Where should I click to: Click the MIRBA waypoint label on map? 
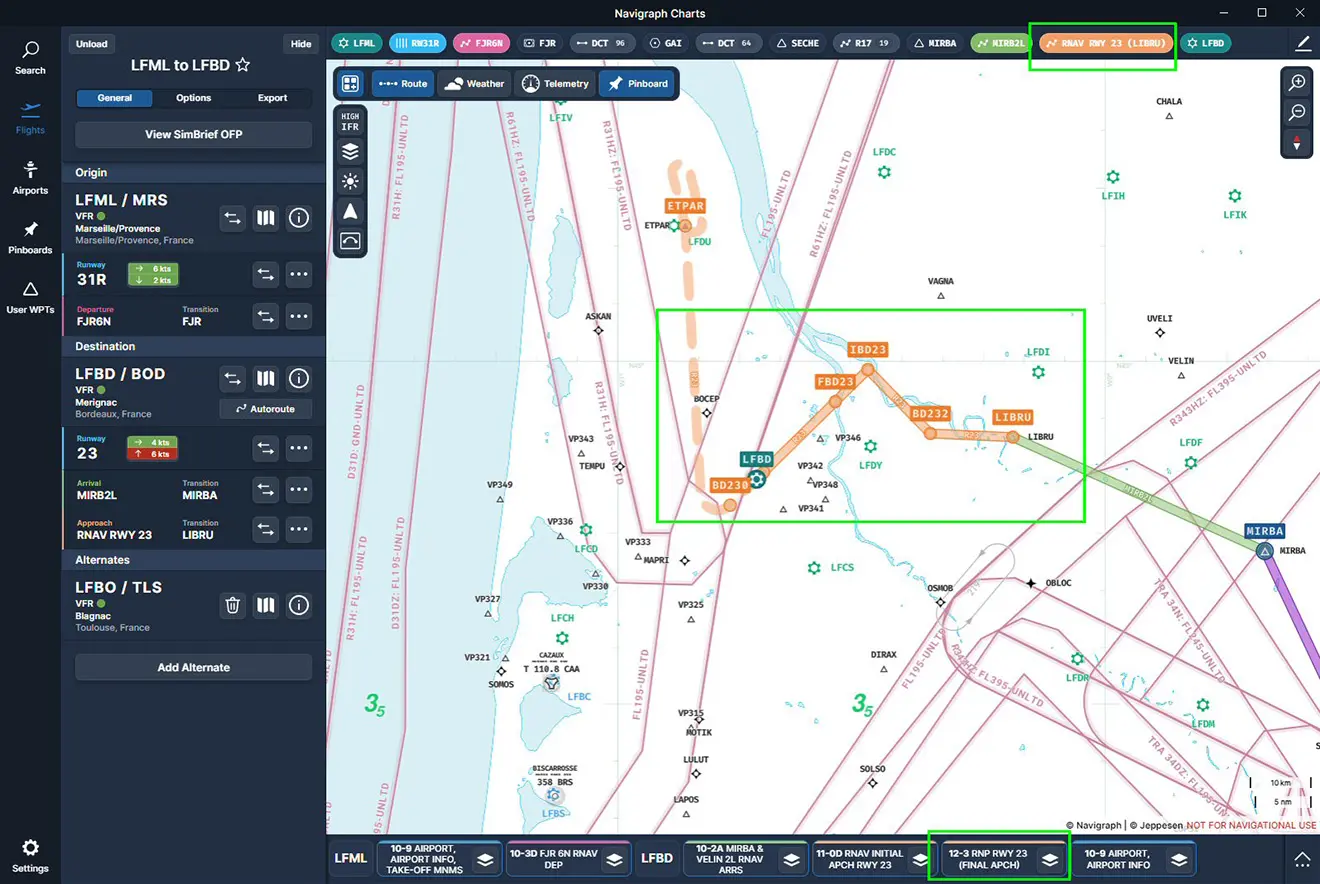1265,531
